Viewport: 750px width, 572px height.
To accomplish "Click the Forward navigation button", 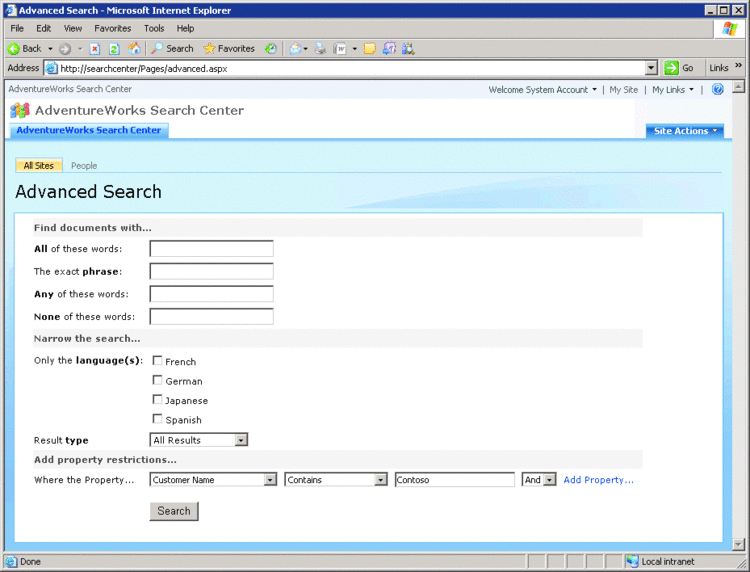I will 65,49.
